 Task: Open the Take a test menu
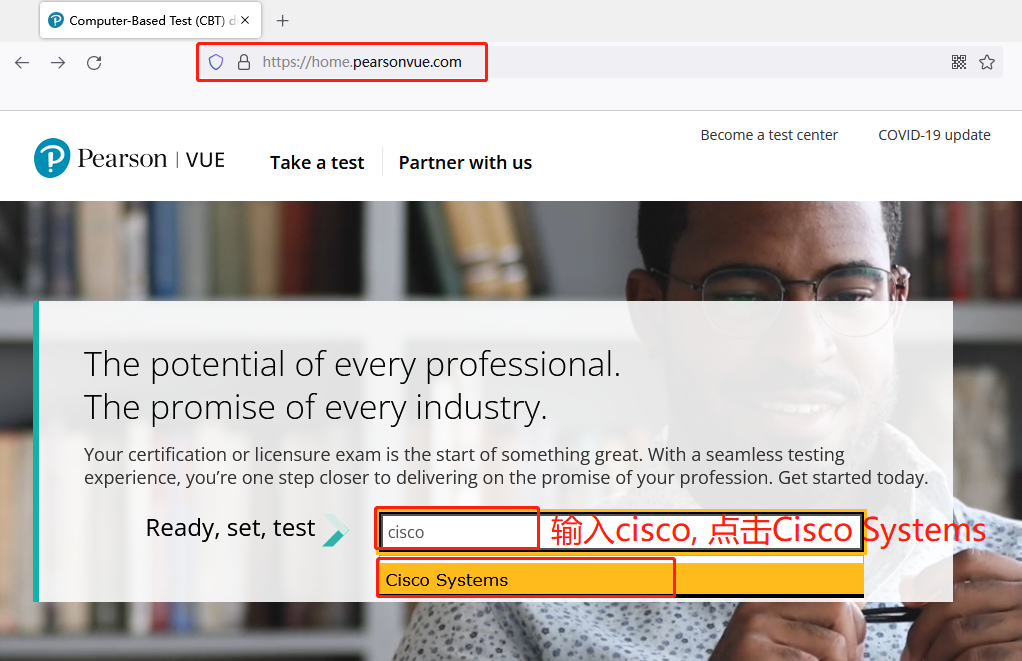coord(317,163)
